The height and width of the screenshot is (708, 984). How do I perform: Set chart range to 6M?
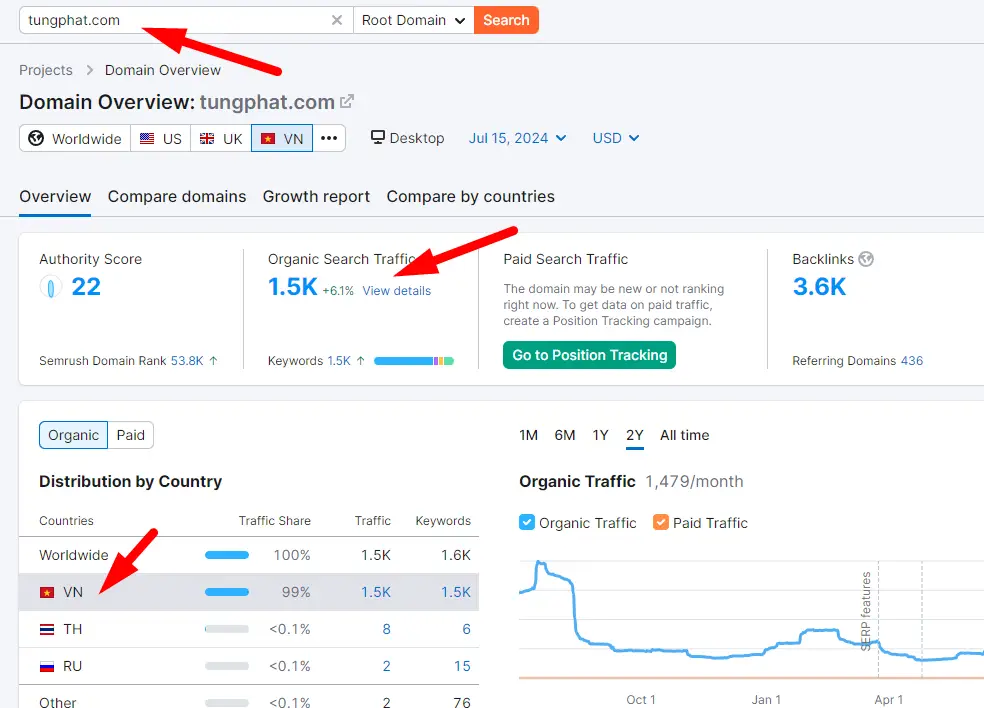click(x=565, y=435)
